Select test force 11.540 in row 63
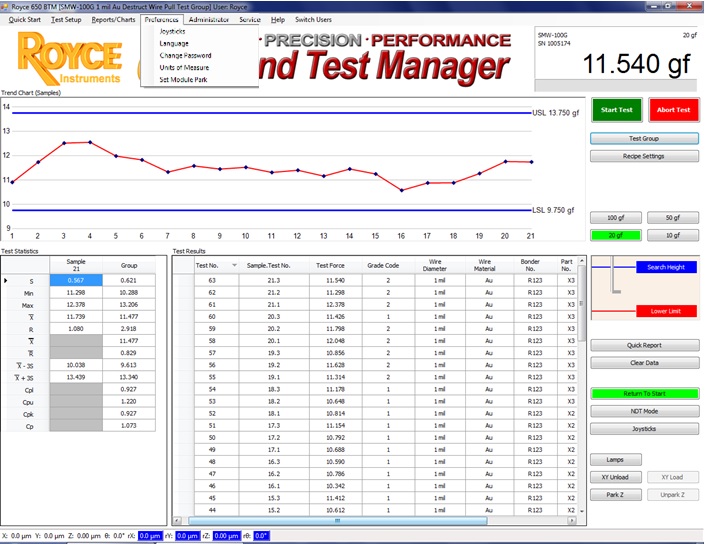The height and width of the screenshot is (544, 705). tap(335, 280)
